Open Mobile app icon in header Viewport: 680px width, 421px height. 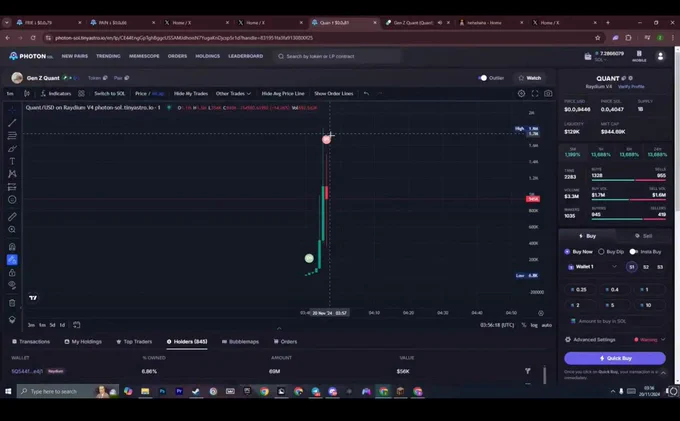639,56
